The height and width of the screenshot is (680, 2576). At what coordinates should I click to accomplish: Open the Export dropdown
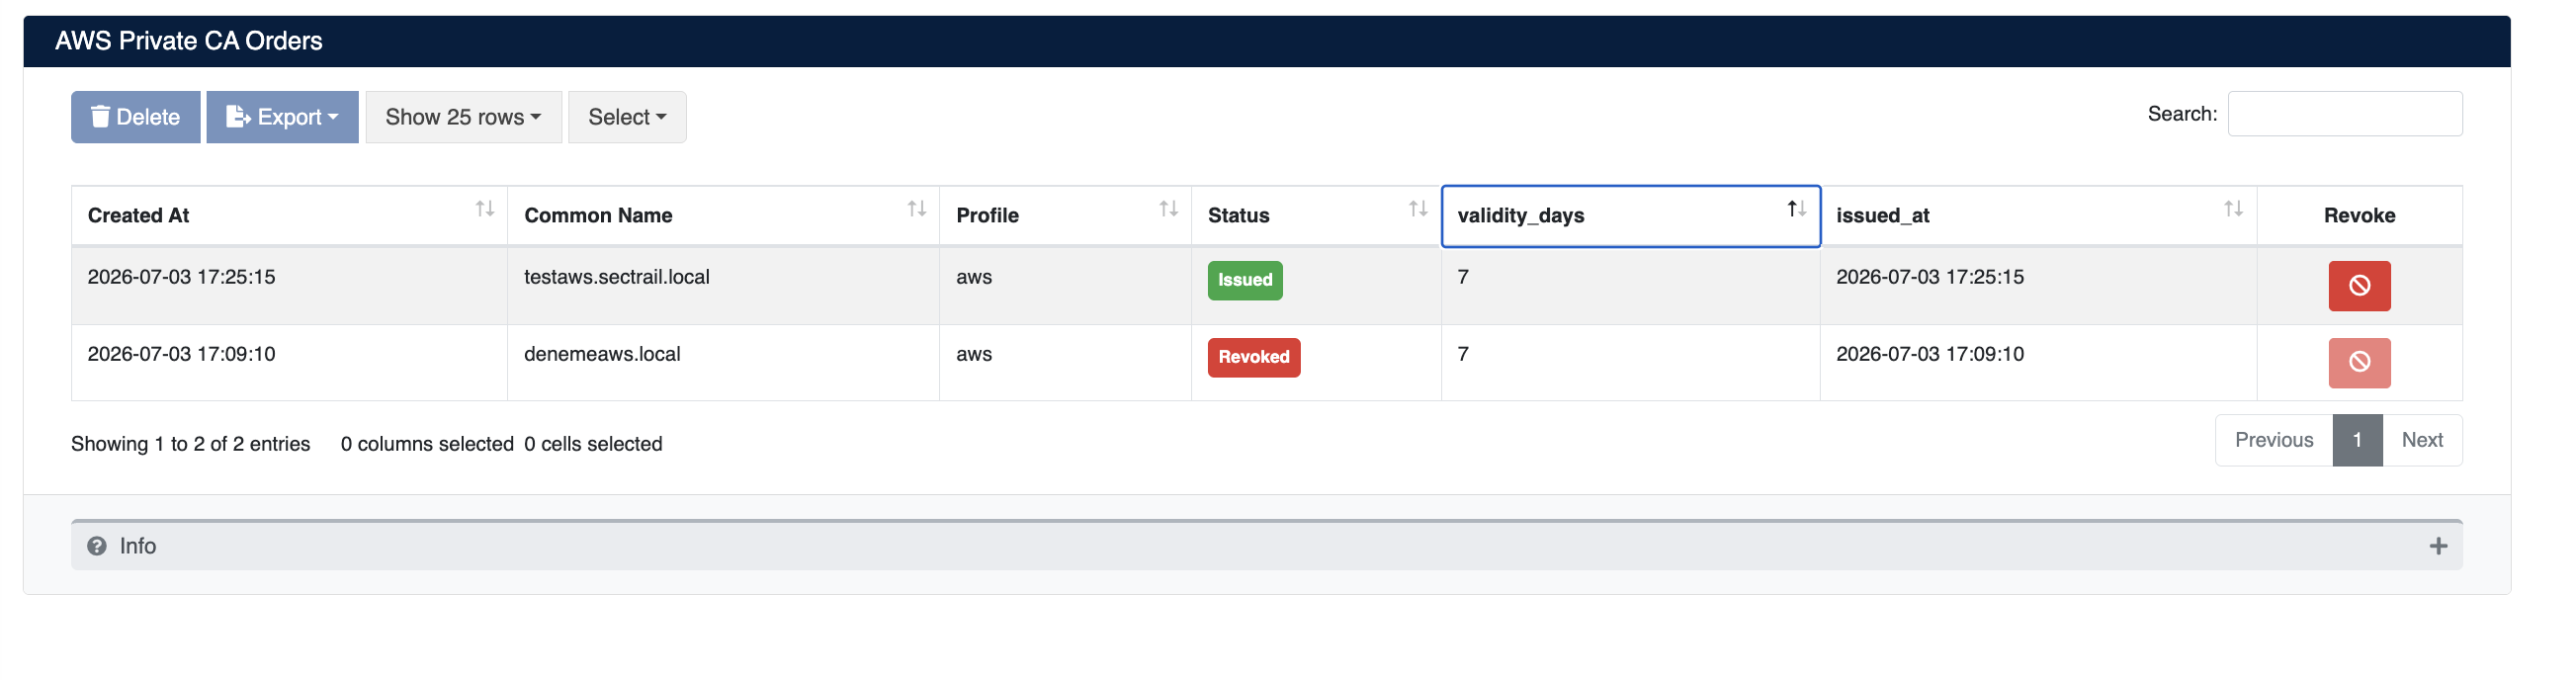tap(282, 117)
